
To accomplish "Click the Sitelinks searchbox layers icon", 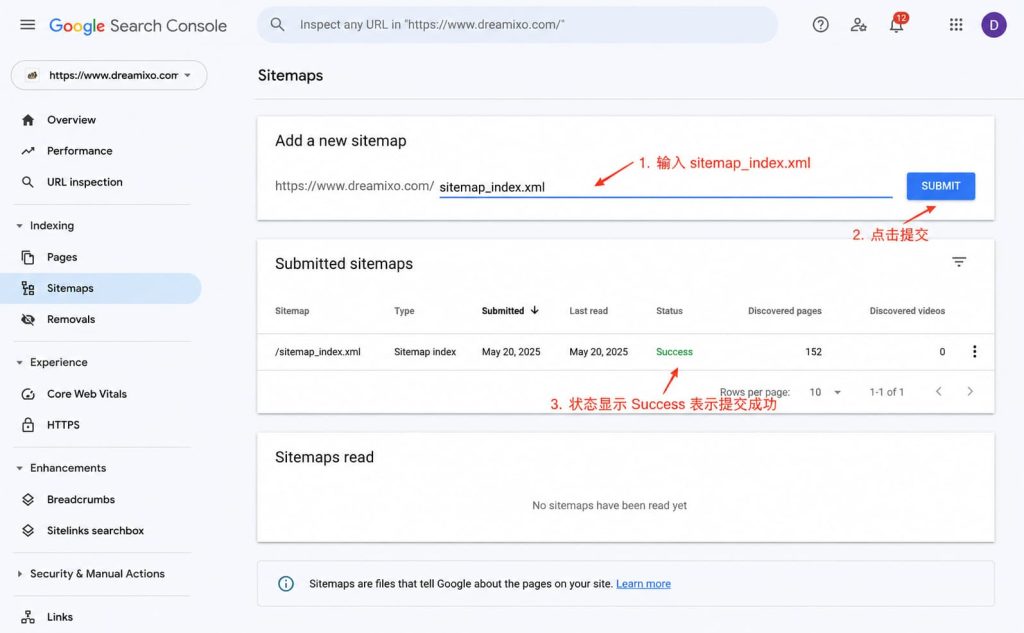I will tap(27, 530).
